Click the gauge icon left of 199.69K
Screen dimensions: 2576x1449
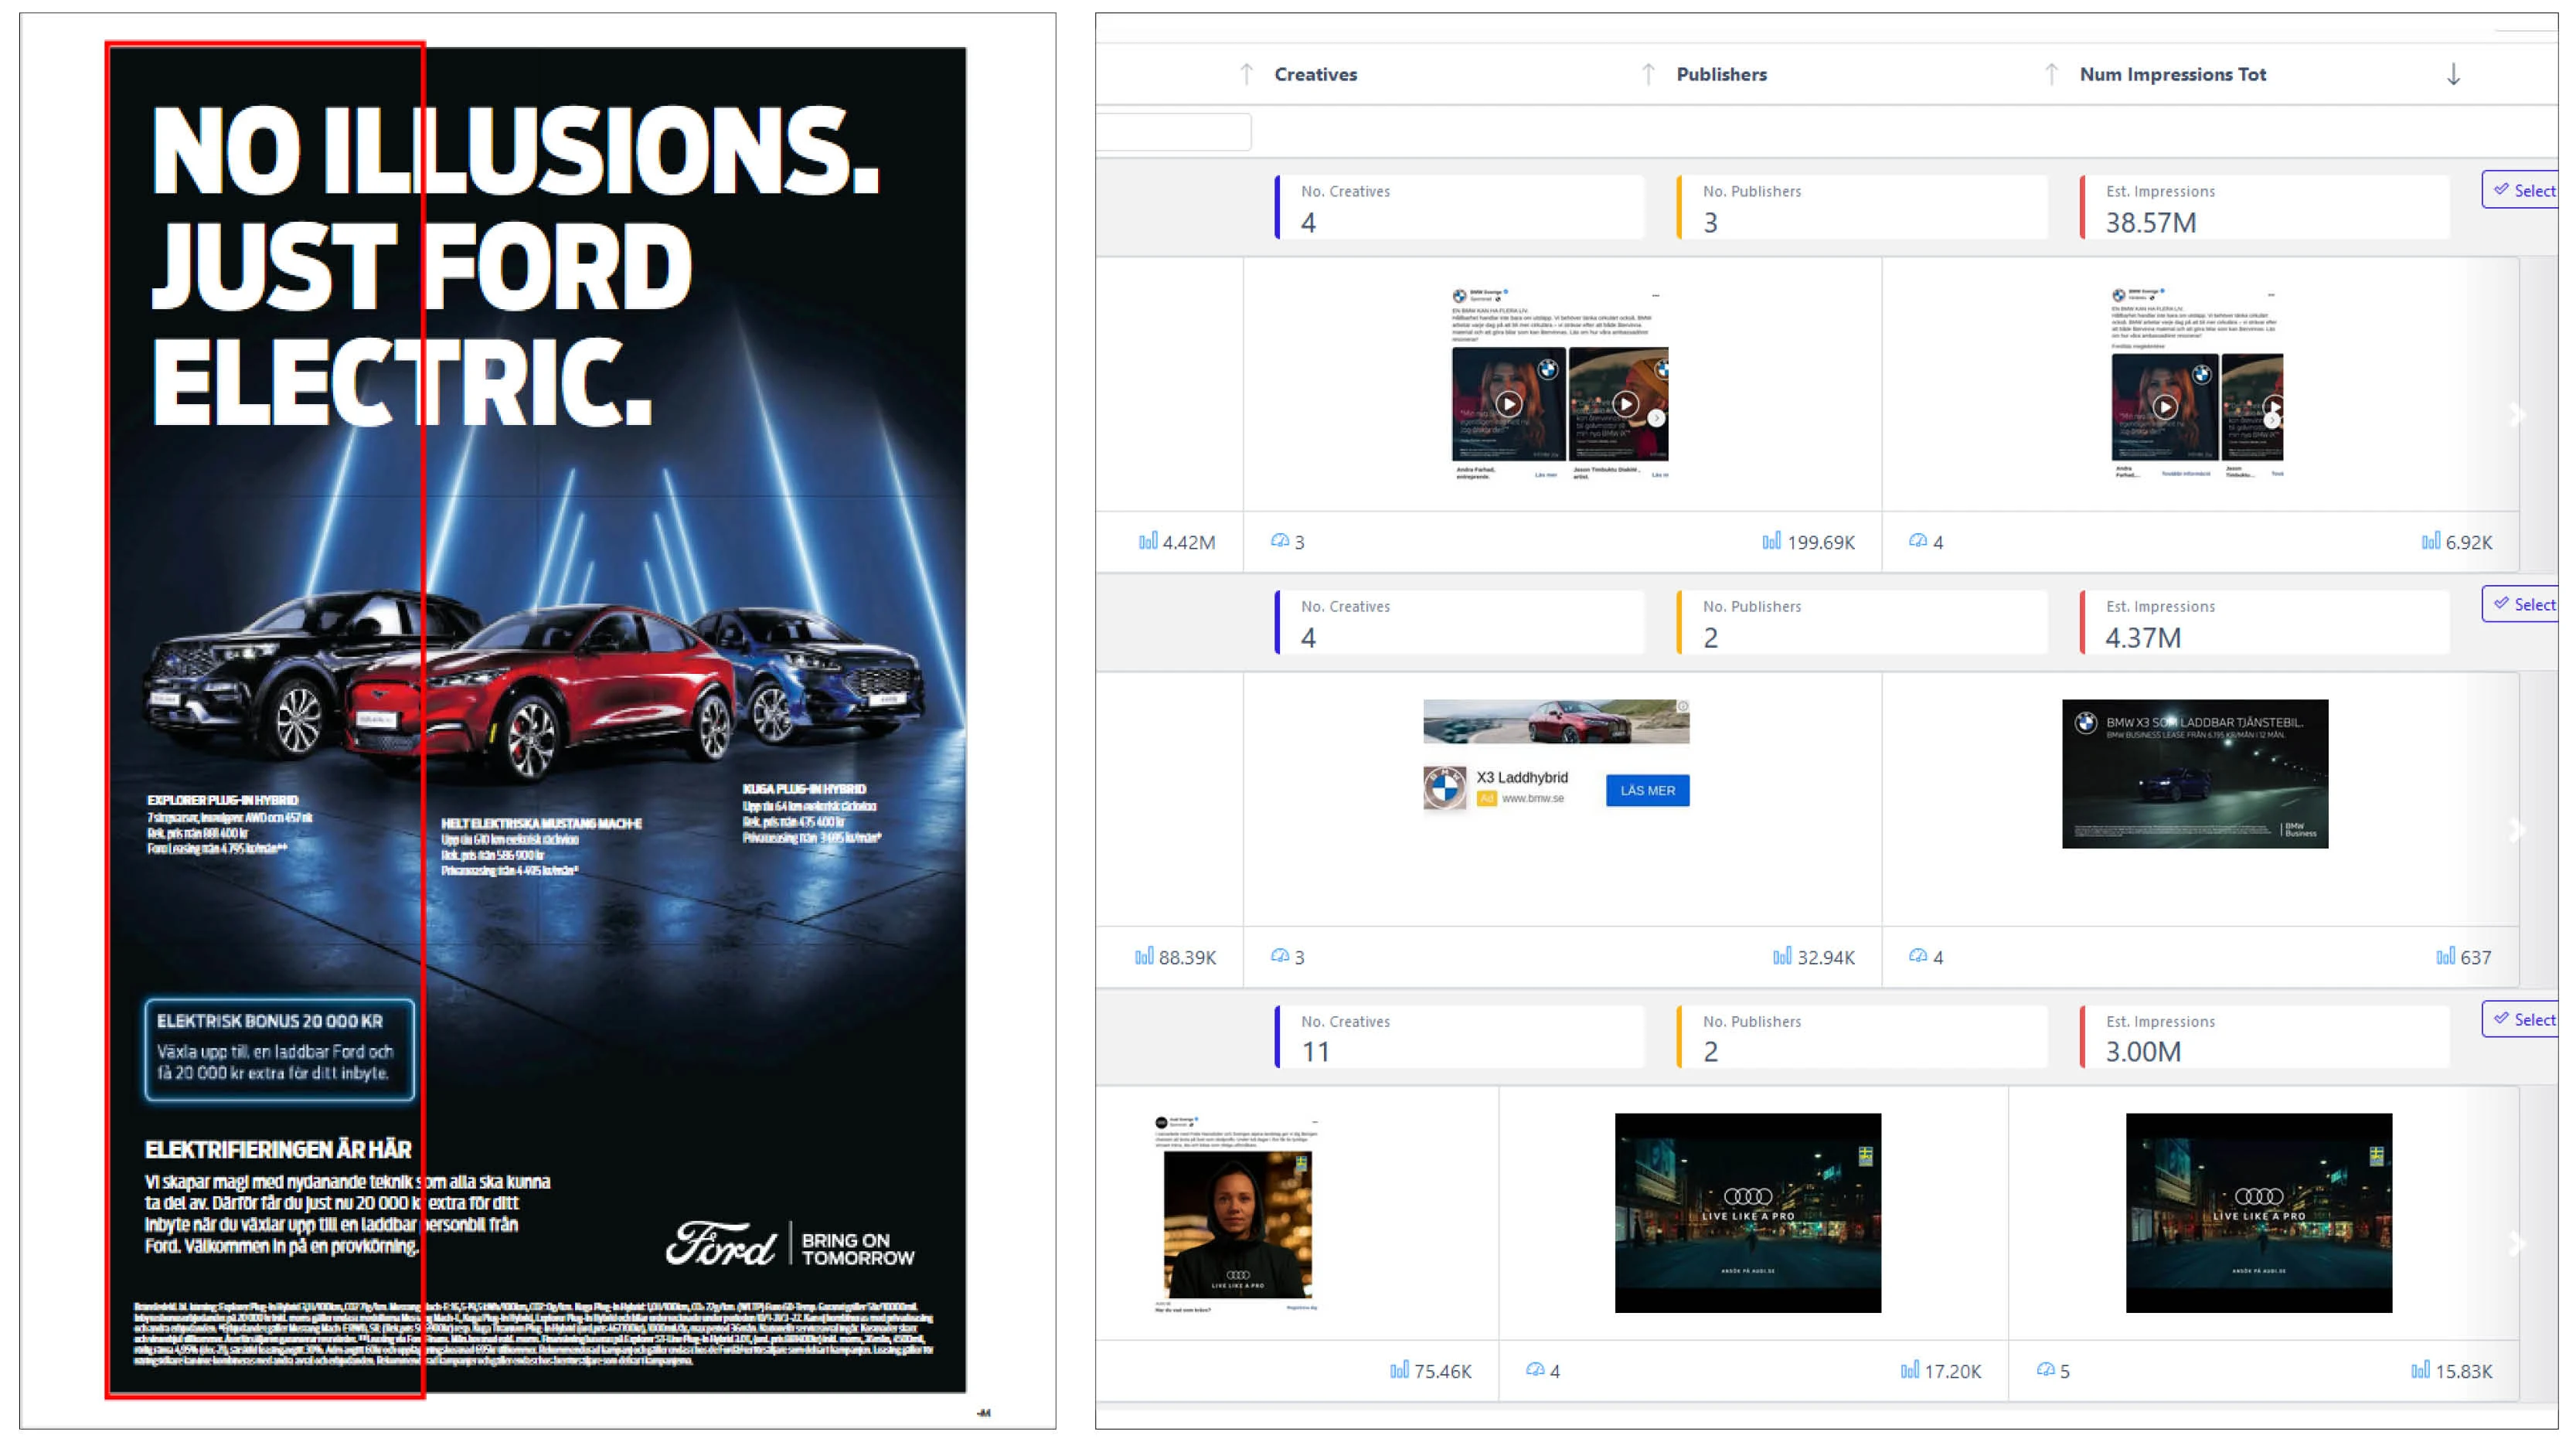pos(1279,541)
